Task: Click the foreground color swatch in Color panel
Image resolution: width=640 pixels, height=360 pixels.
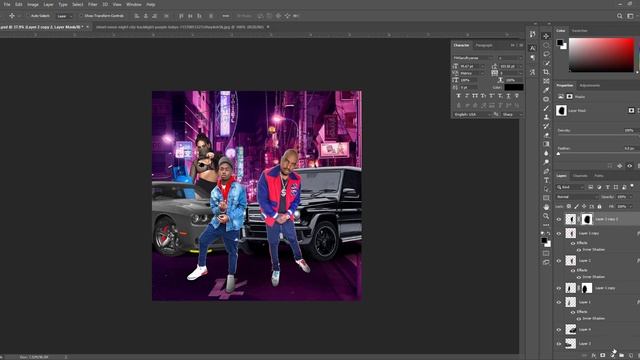Action: pyautogui.click(x=560, y=42)
